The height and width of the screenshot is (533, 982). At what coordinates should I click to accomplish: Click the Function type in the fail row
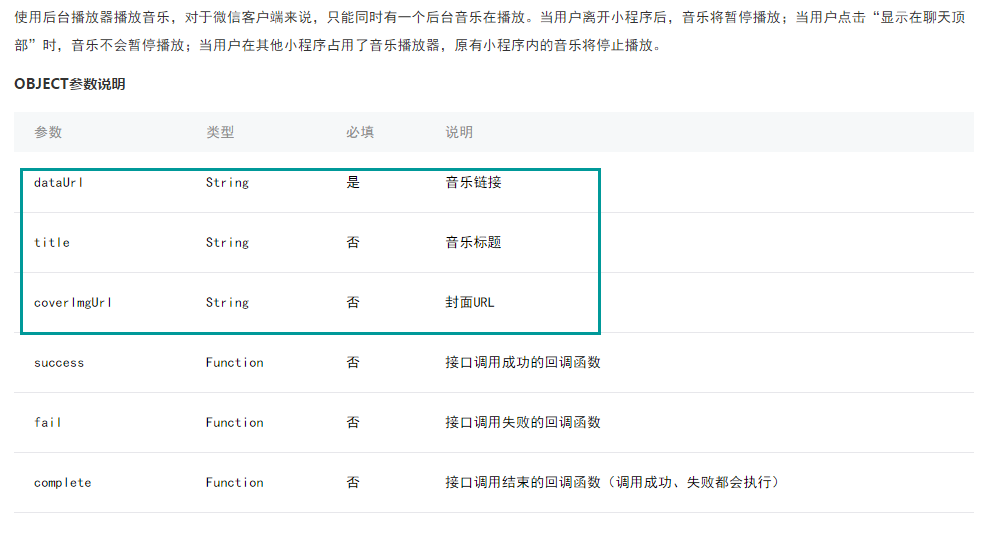pos(235,423)
